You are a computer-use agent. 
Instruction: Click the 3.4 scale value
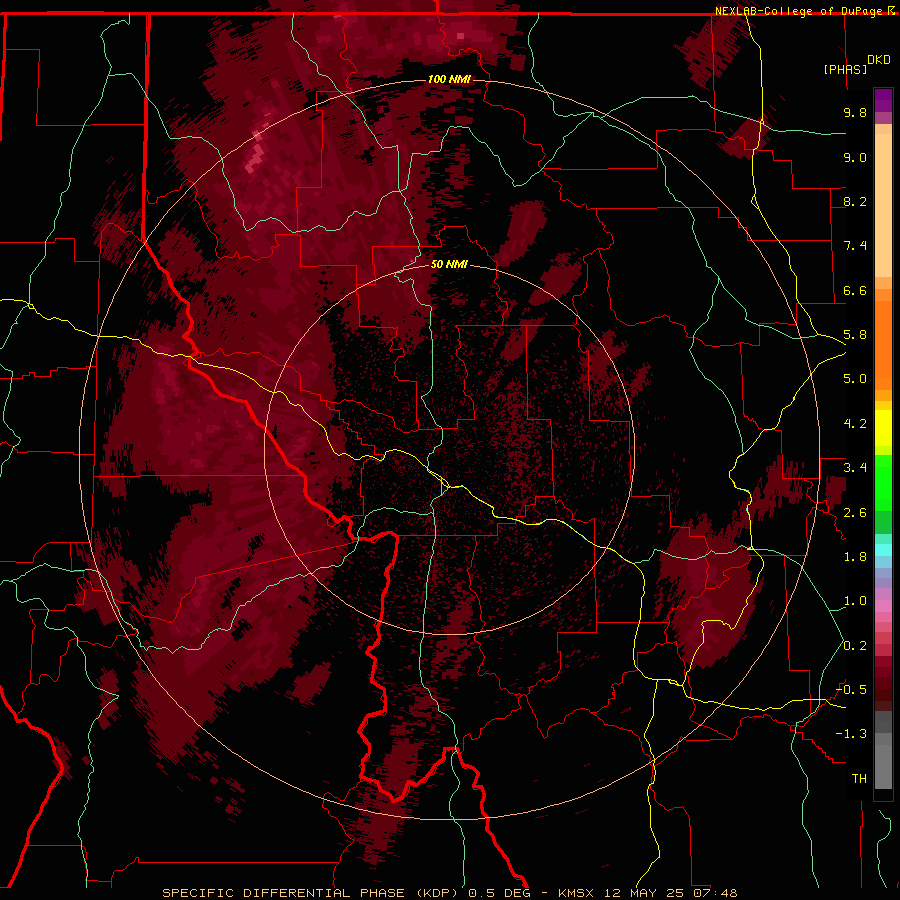855,468
